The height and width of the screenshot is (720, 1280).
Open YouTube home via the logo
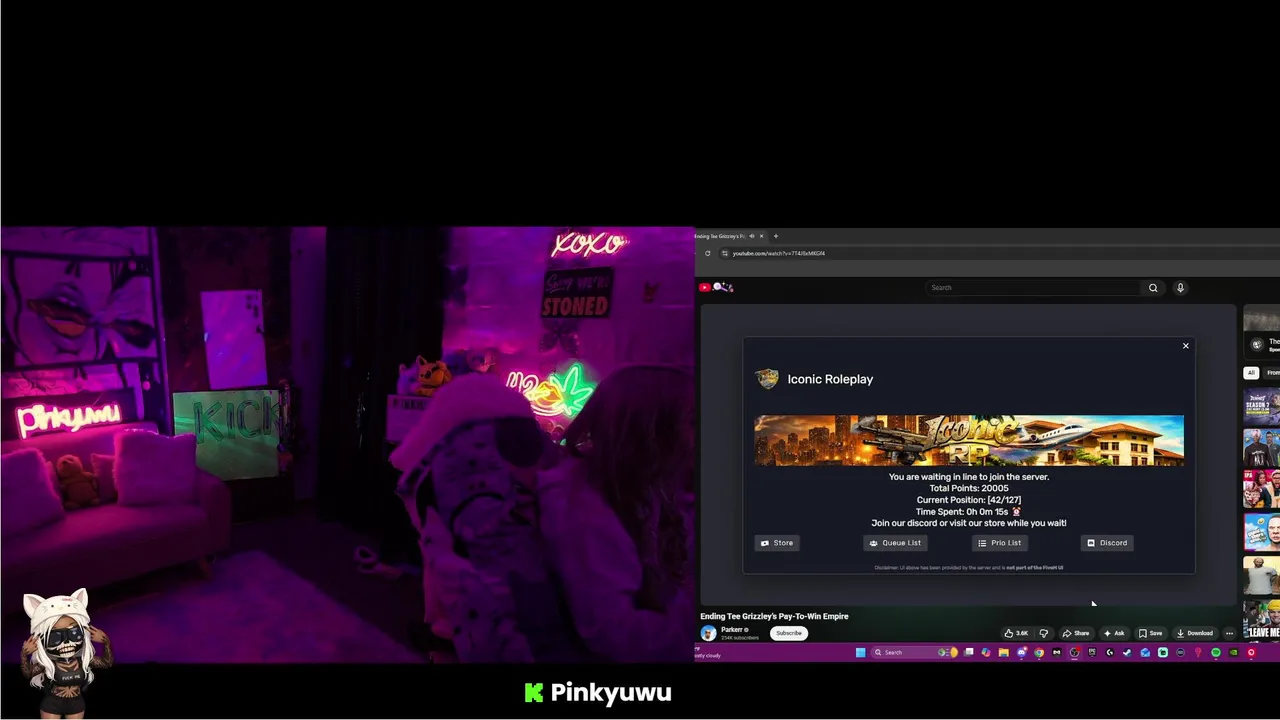tap(718, 288)
